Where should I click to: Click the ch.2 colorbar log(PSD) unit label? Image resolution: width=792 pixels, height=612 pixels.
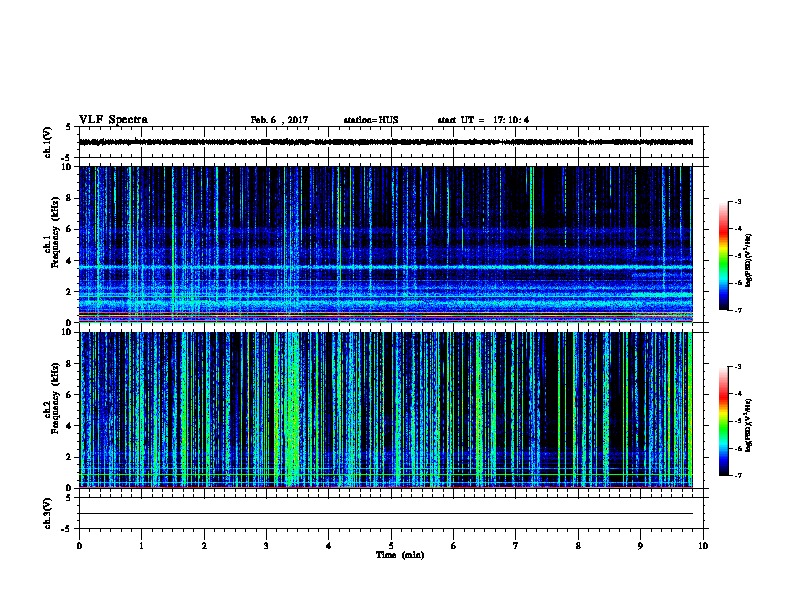pyautogui.click(x=748, y=425)
